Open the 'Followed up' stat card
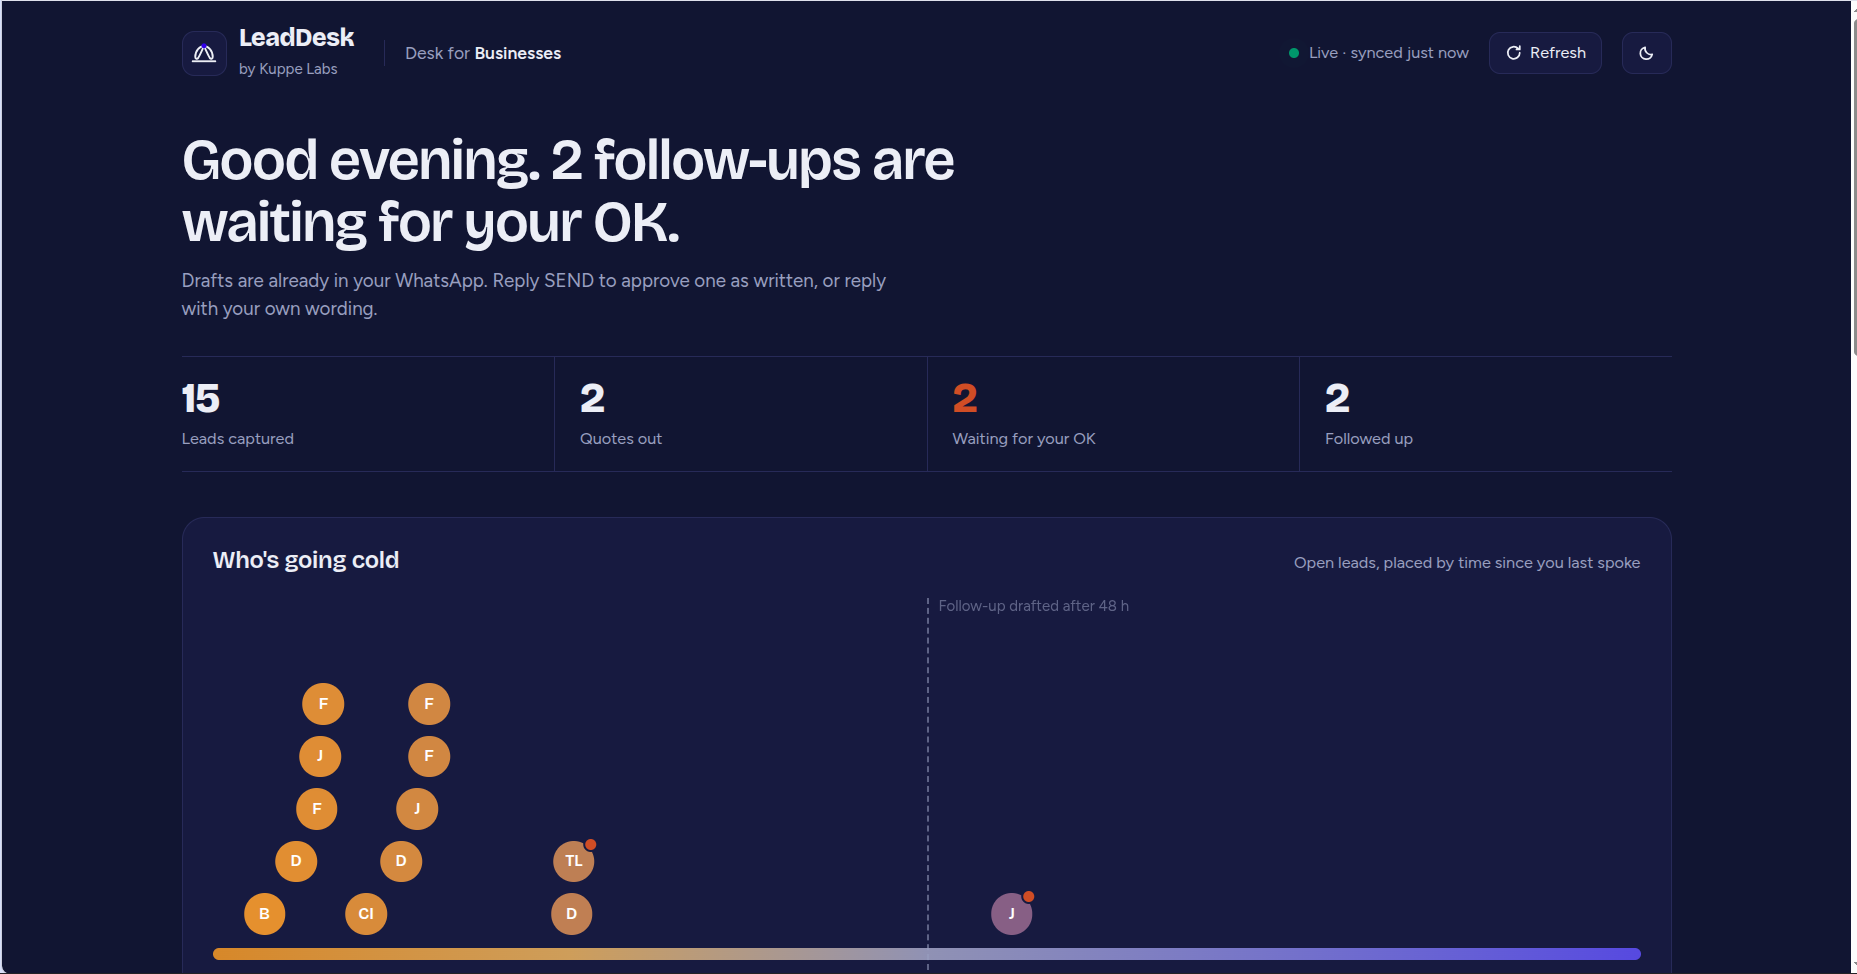The image size is (1857, 974). pos(1486,414)
